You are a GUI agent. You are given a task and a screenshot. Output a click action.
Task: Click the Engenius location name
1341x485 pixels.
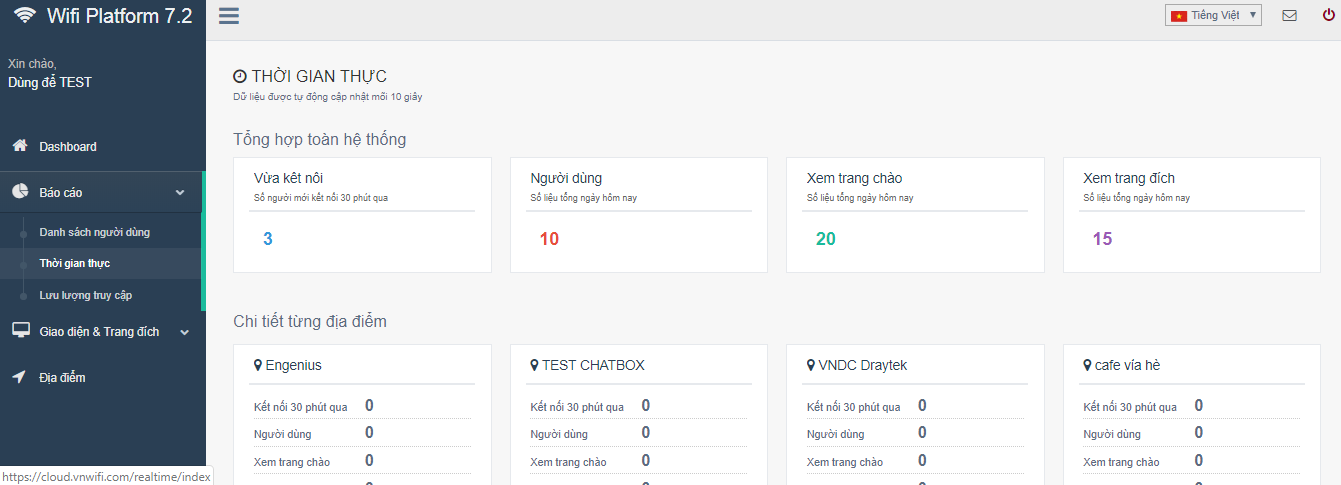tap(293, 365)
